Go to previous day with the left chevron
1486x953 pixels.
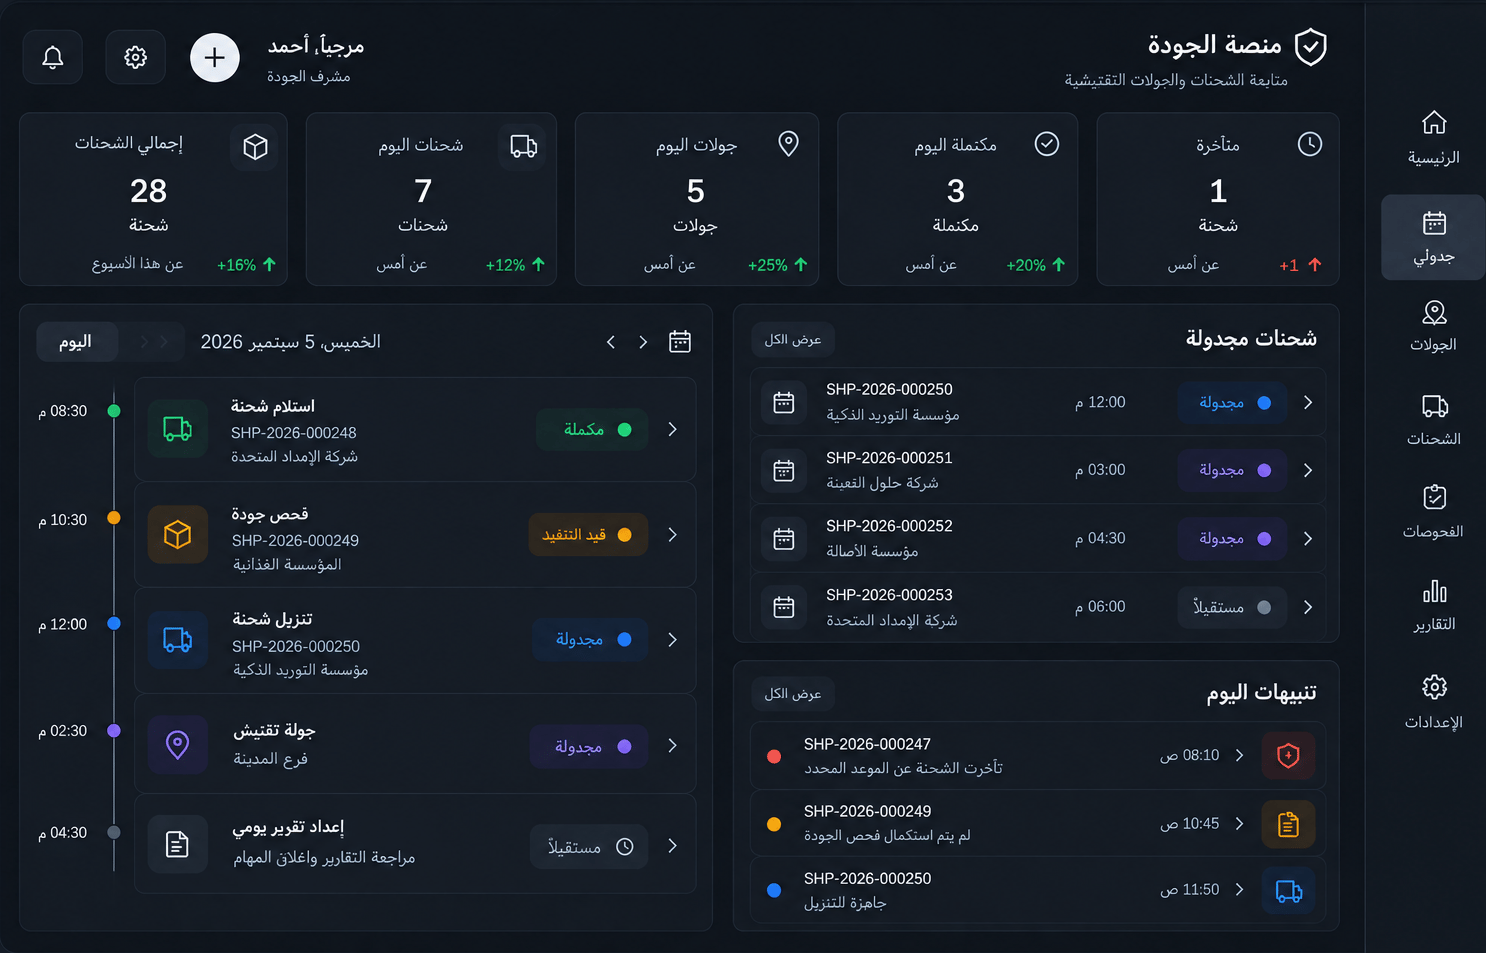[611, 342]
